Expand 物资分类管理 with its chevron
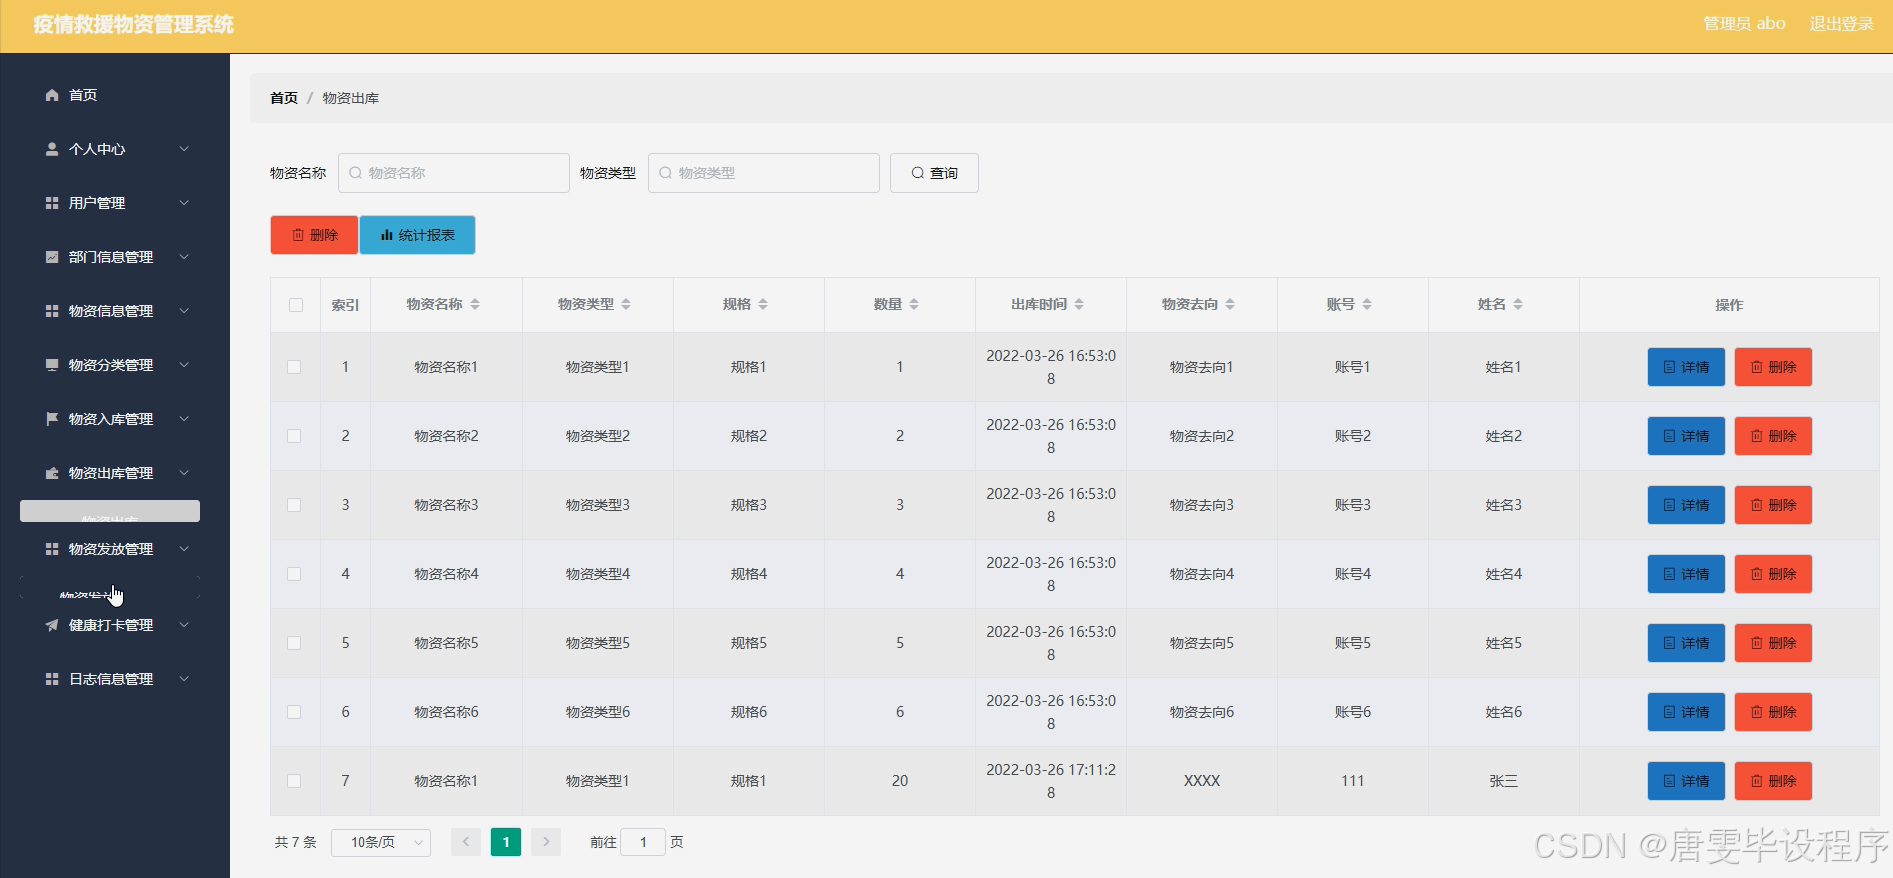1893x878 pixels. (184, 365)
